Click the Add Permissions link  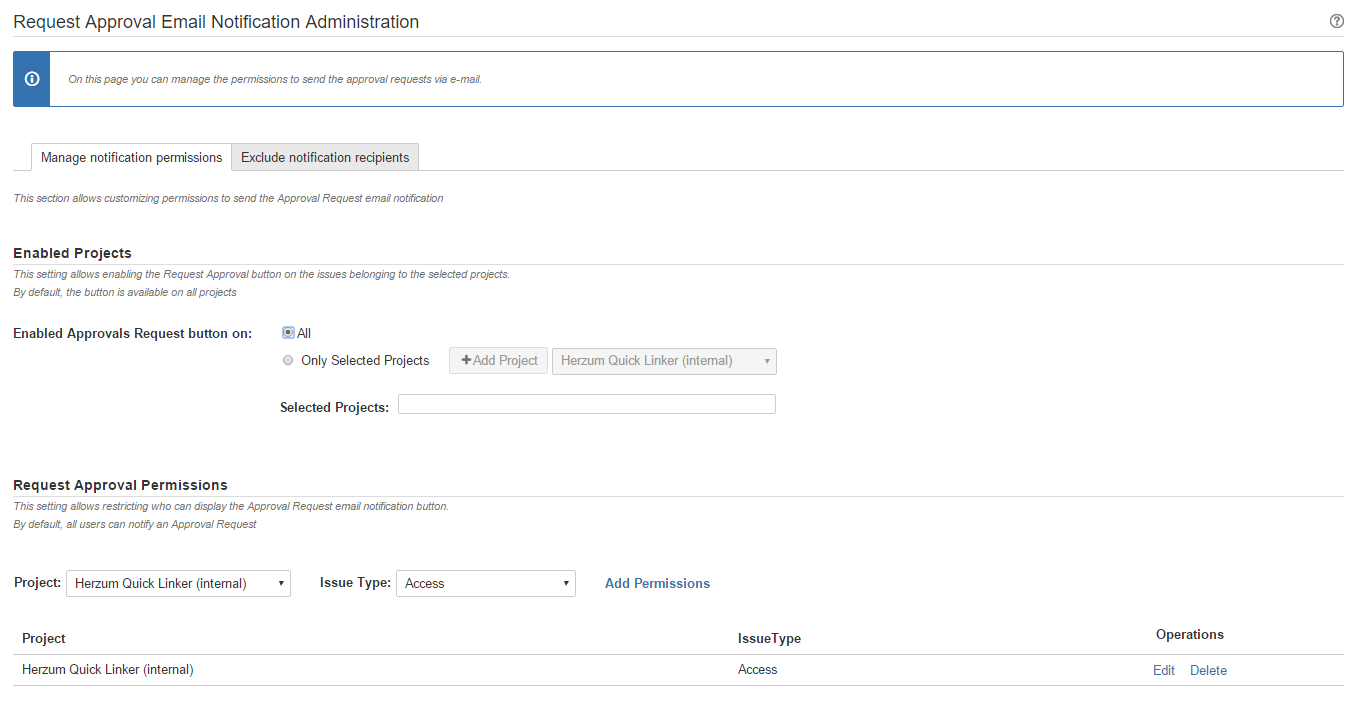coord(657,583)
